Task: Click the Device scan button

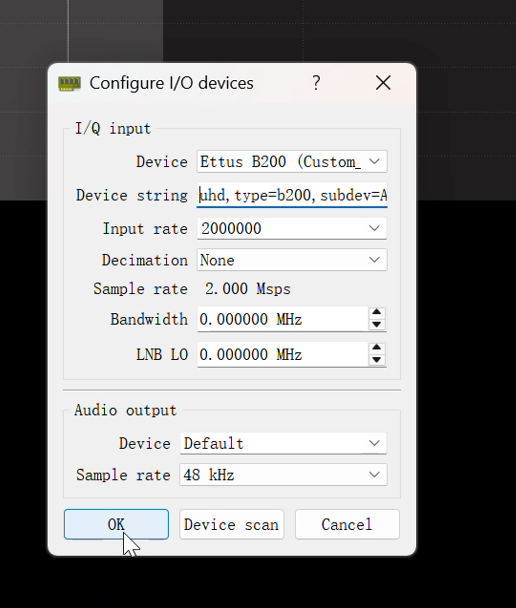Action: [x=231, y=524]
